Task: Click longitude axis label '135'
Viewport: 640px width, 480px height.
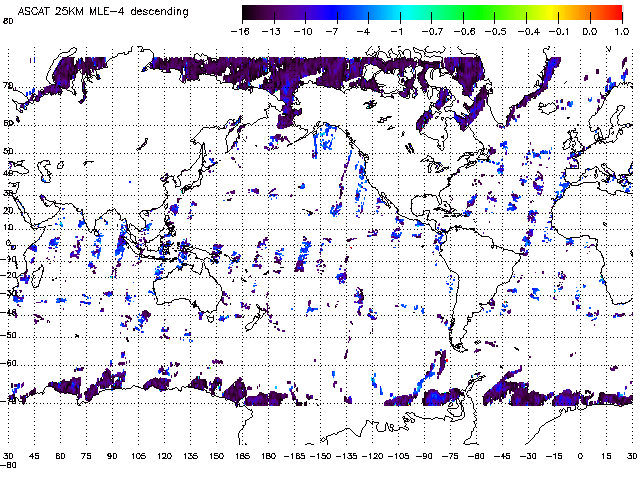Action: (191, 456)
